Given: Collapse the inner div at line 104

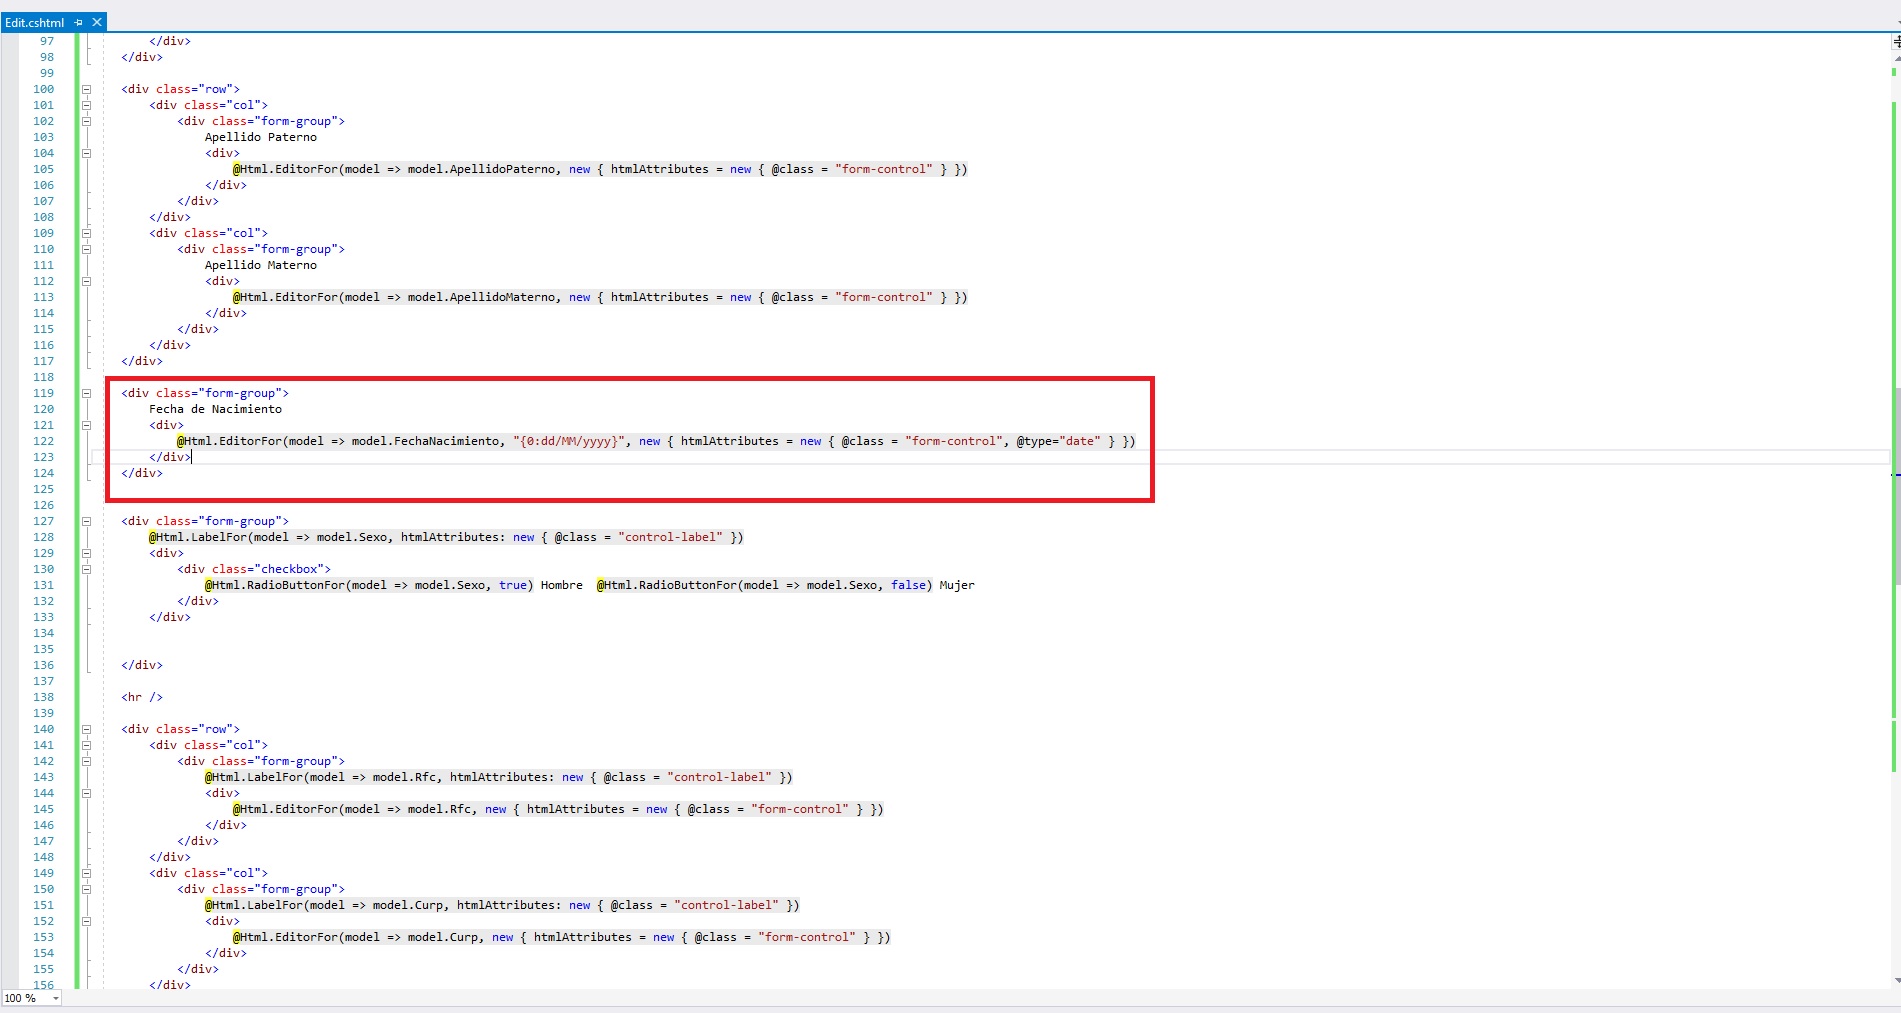Looking at the screenshot, I should (x=86, y=153).
